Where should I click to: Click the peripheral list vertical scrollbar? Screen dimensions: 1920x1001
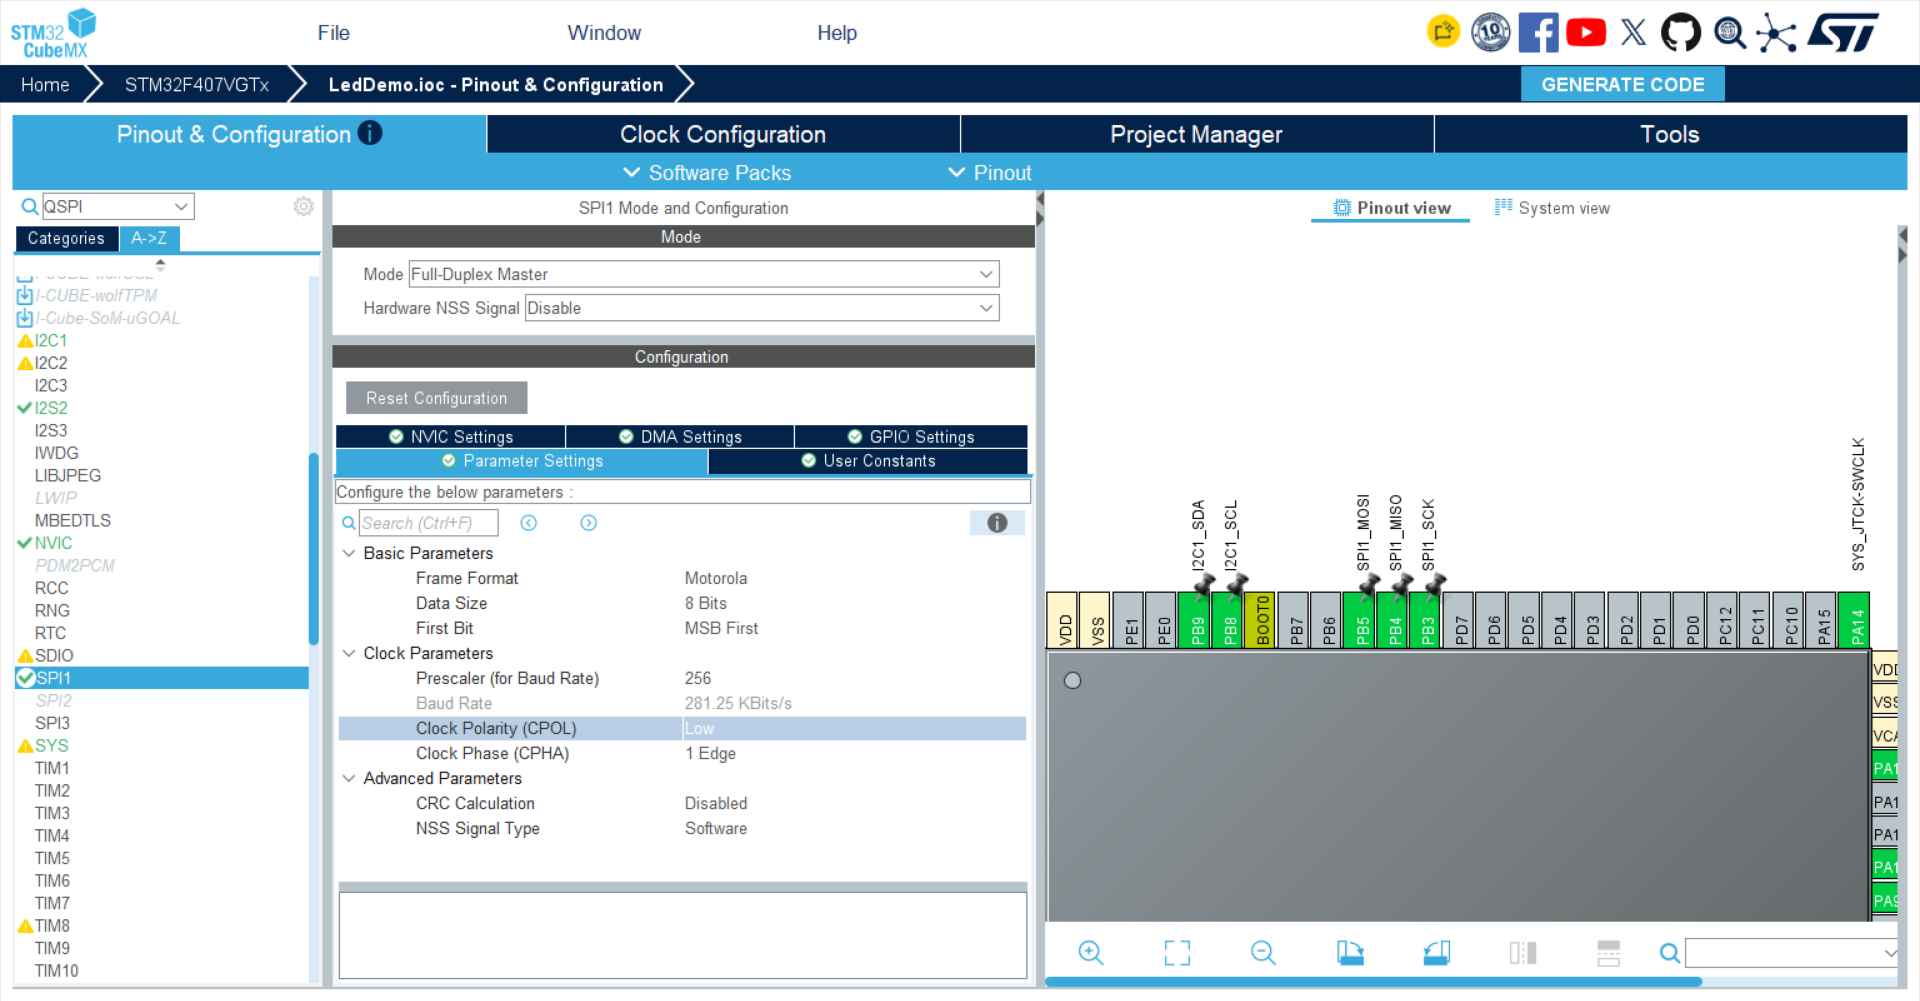coord(313,548)
